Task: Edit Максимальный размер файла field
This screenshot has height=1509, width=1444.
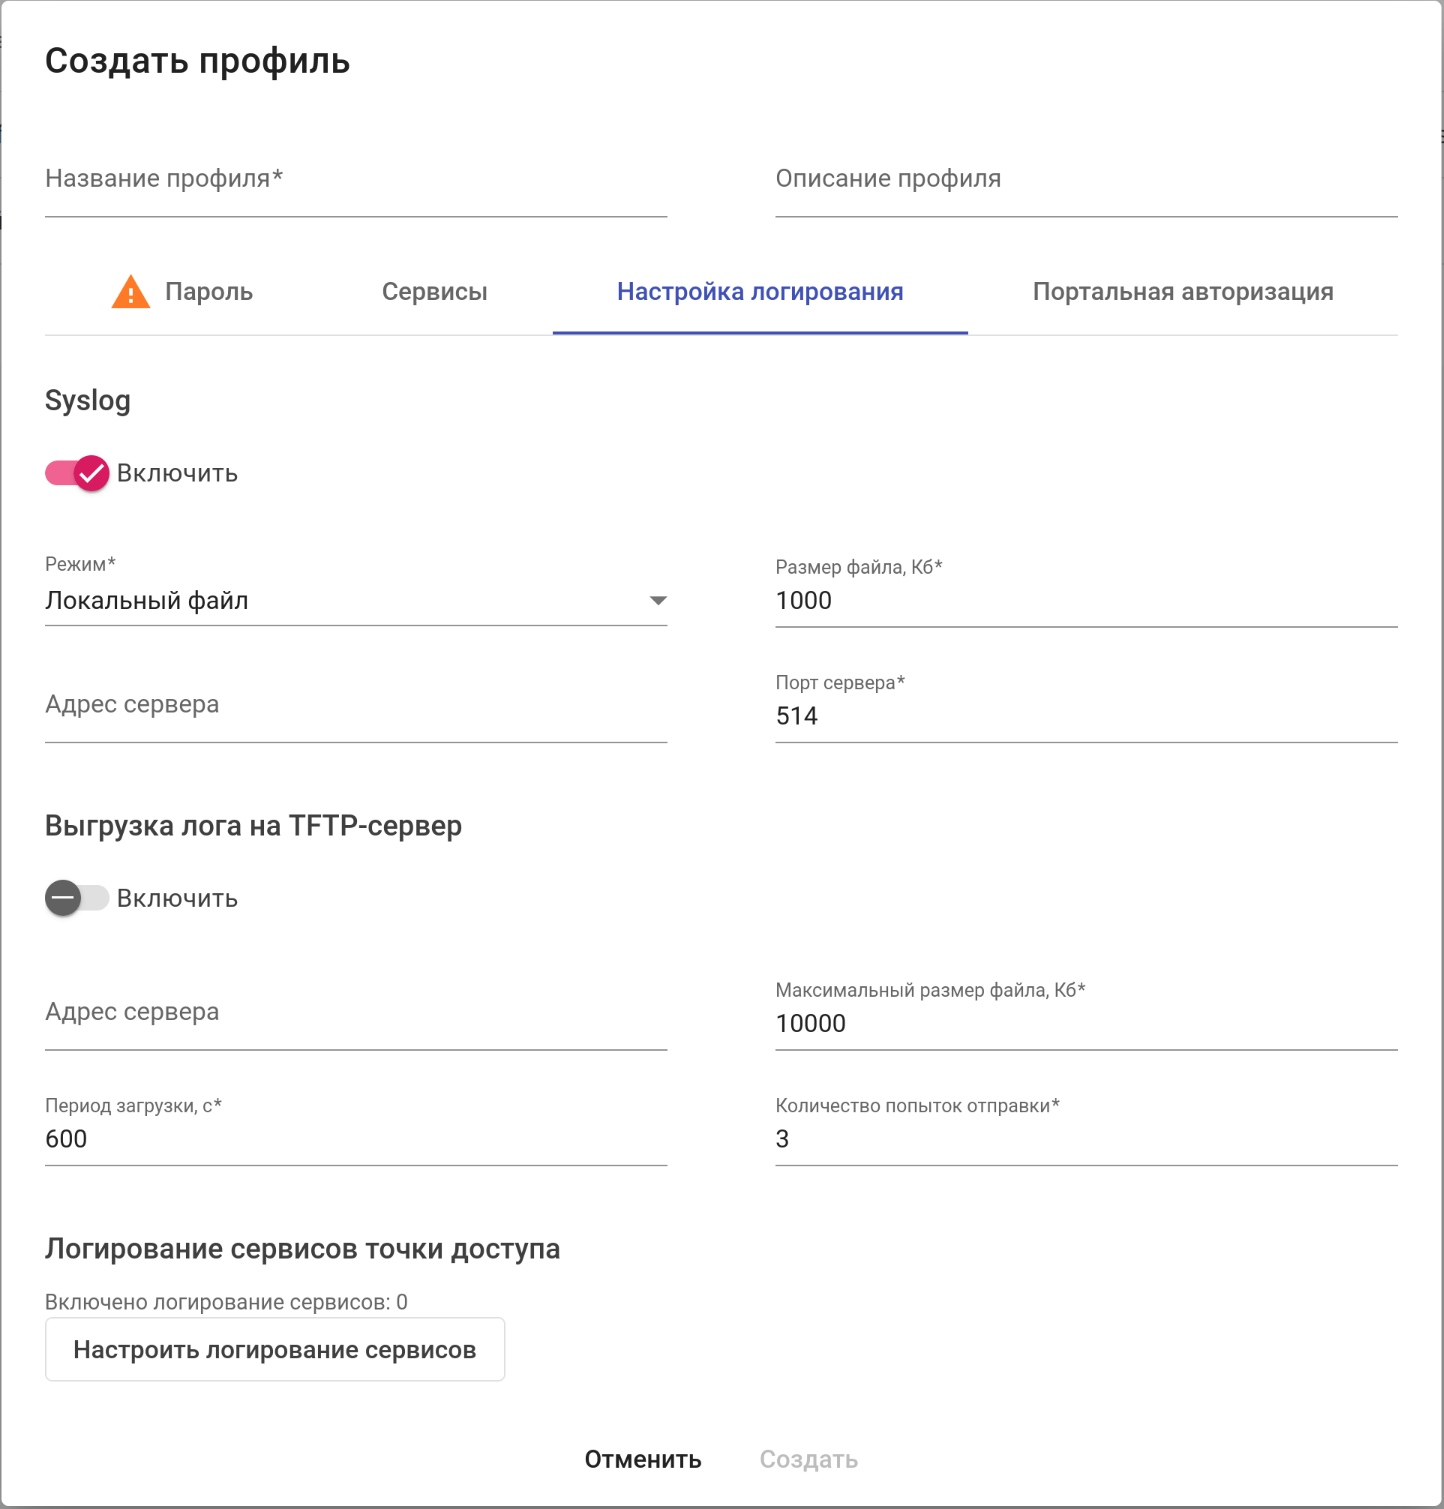Action: 1085,1024
